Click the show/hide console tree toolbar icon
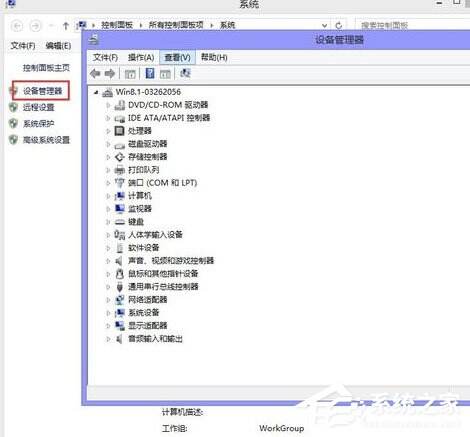470x437 pixels. pos(130,74)
